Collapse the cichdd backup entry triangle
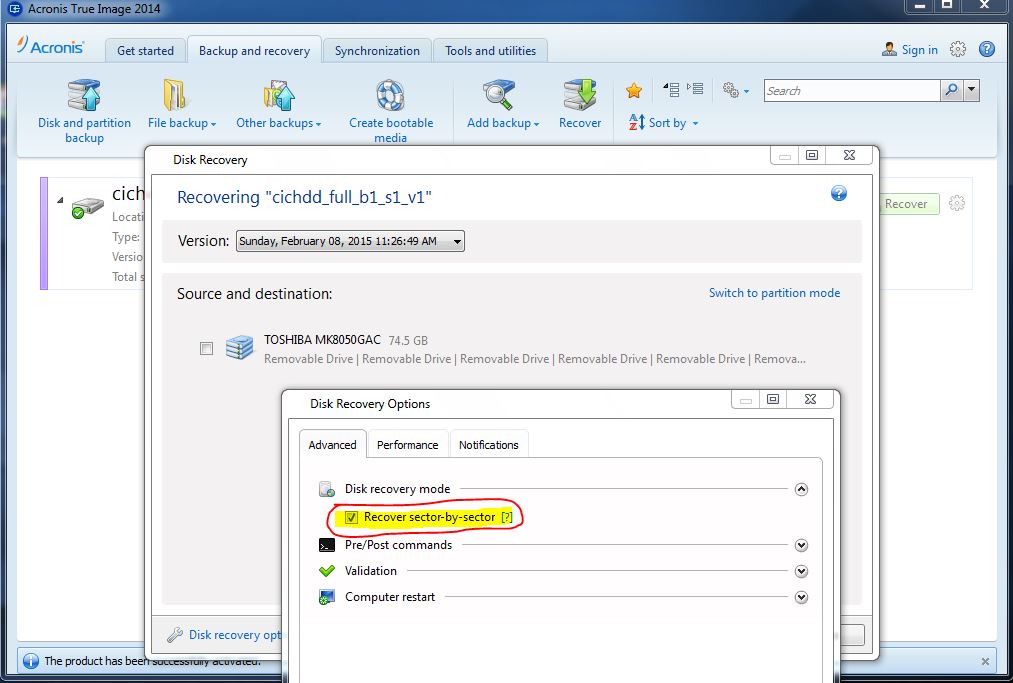The height and width of the screenshot is (683, 1013). coord(60,200)
